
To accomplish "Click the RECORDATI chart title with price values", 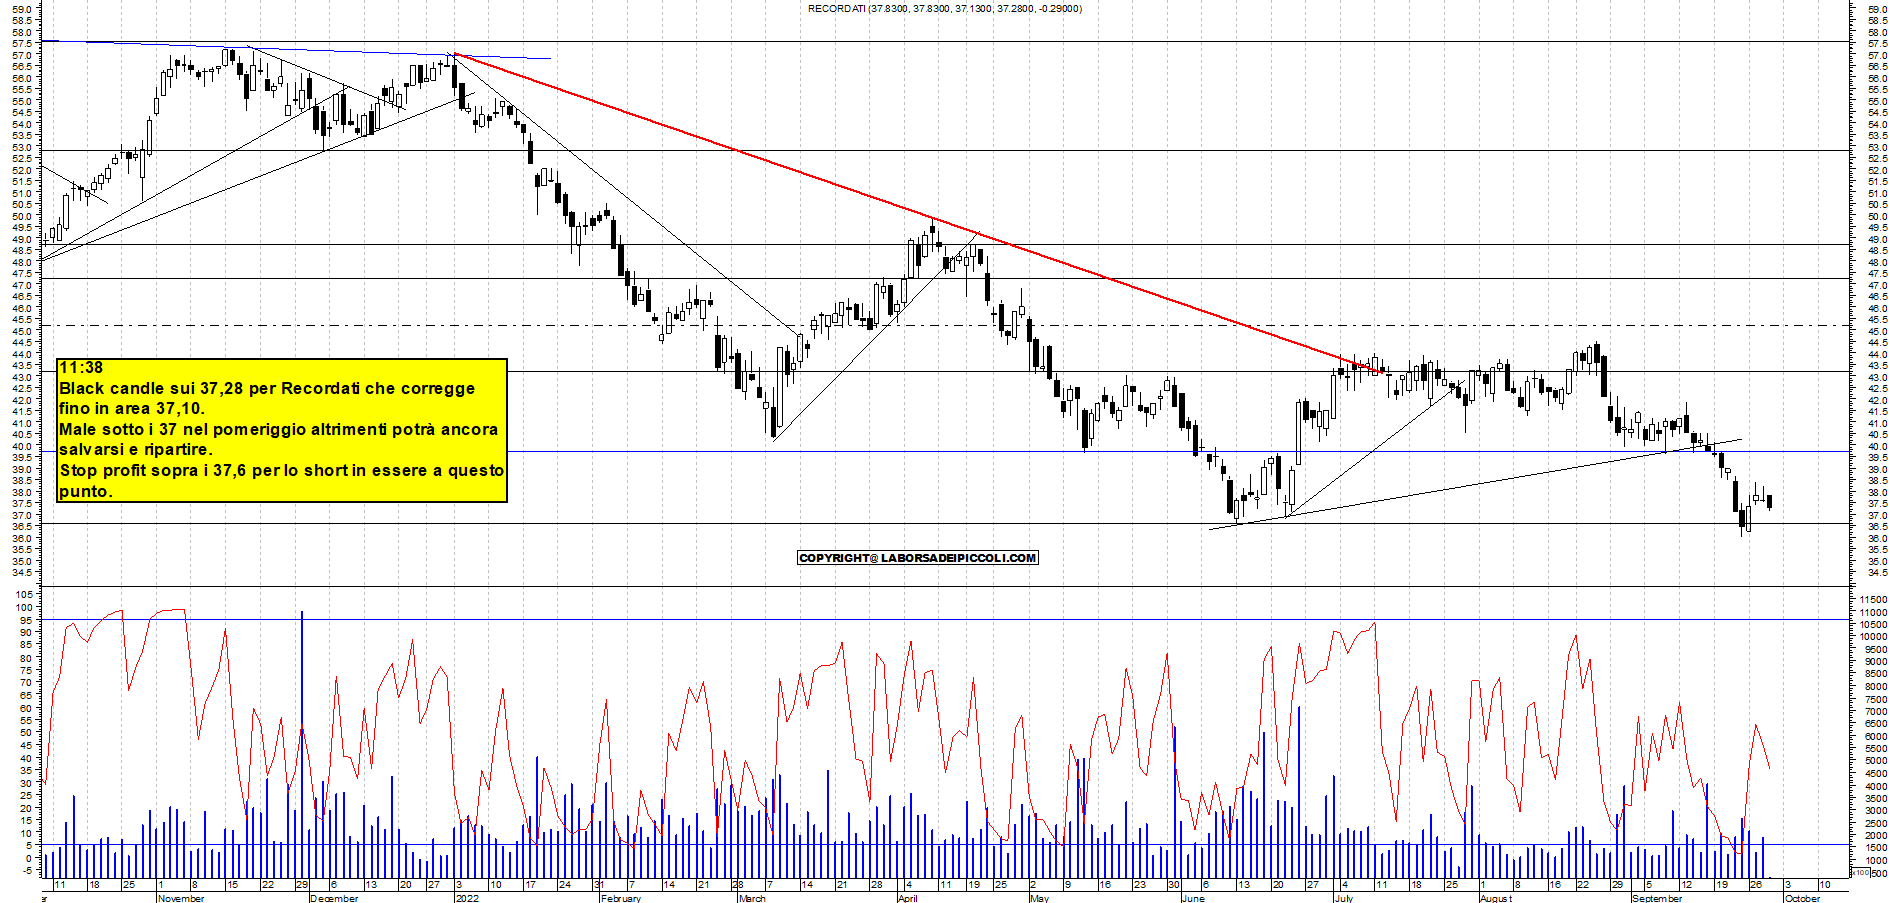I will point(945,9).
